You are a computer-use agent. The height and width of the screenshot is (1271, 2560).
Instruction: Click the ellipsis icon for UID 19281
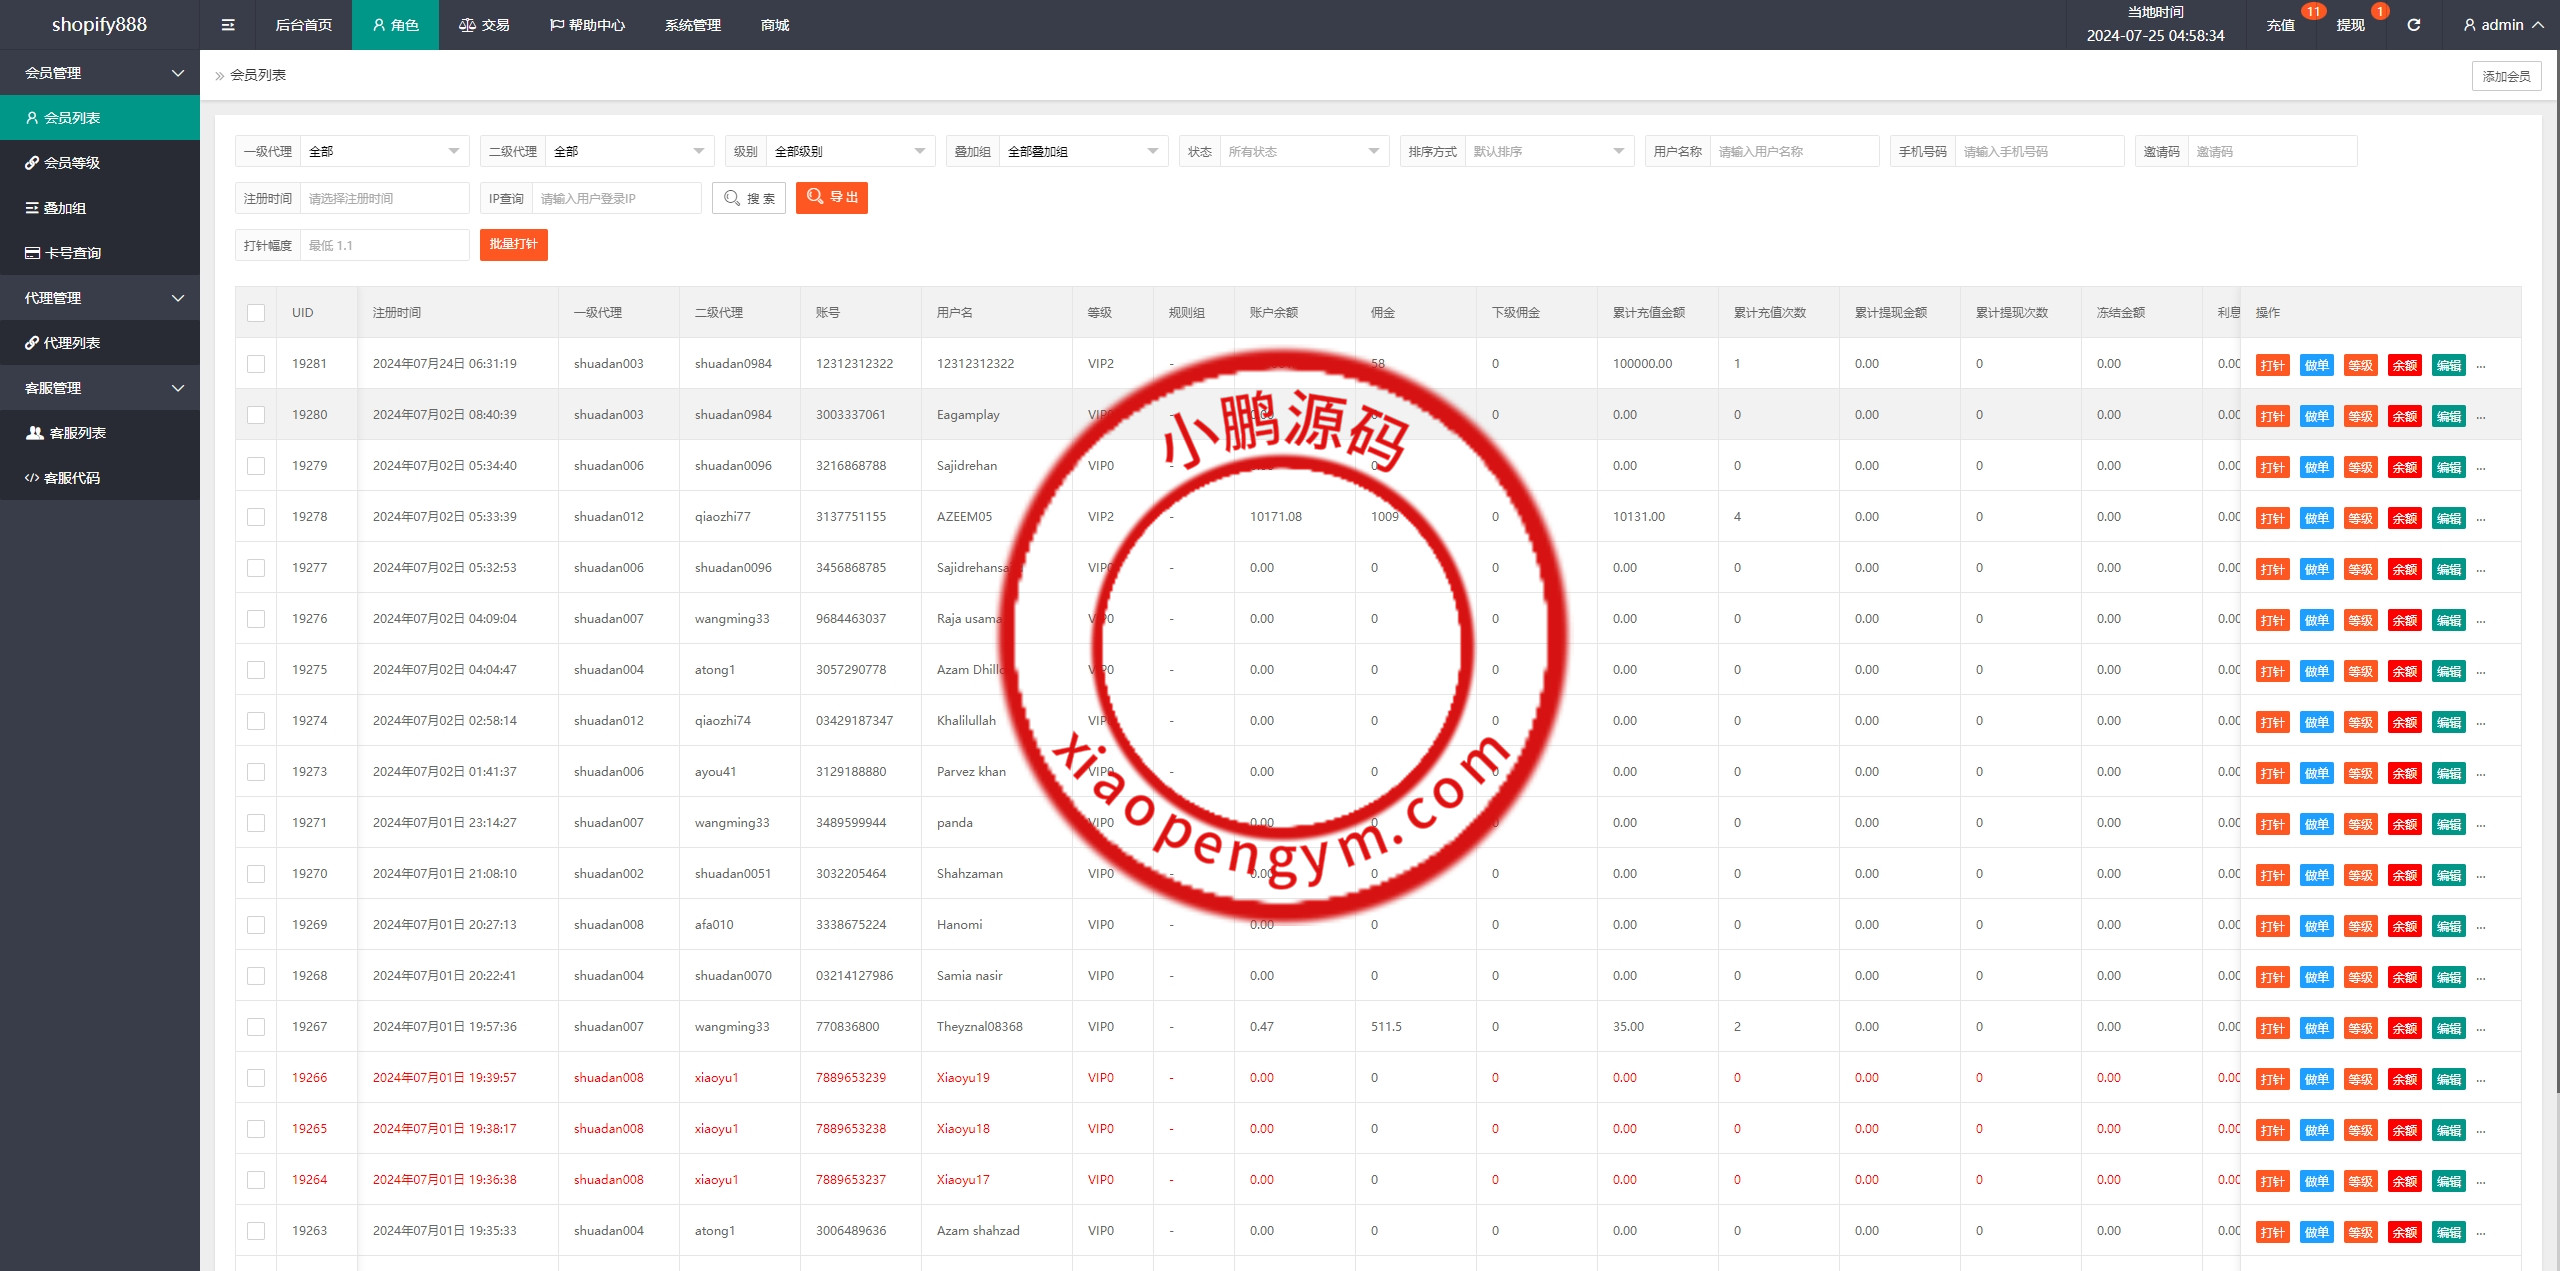[2481, 365]
